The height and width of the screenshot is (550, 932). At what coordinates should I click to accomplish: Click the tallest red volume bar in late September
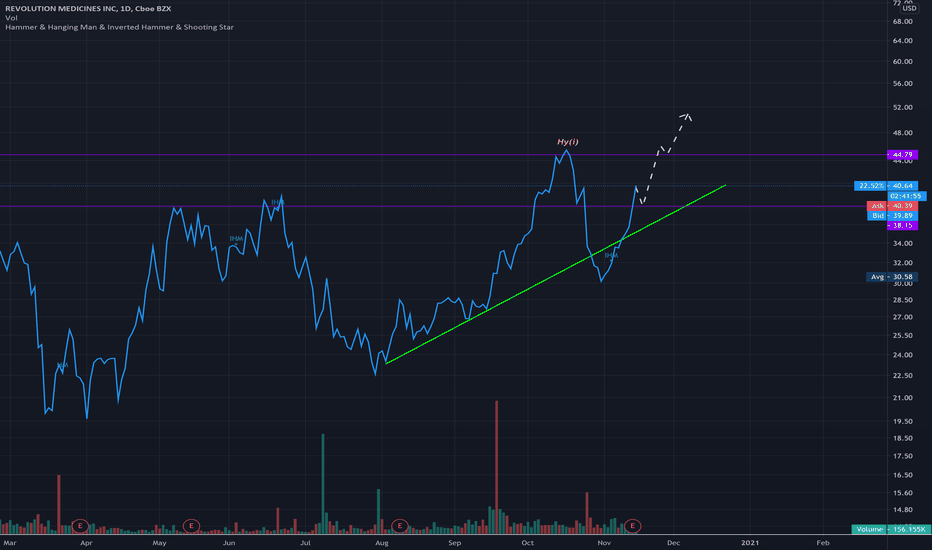point(496,467)
